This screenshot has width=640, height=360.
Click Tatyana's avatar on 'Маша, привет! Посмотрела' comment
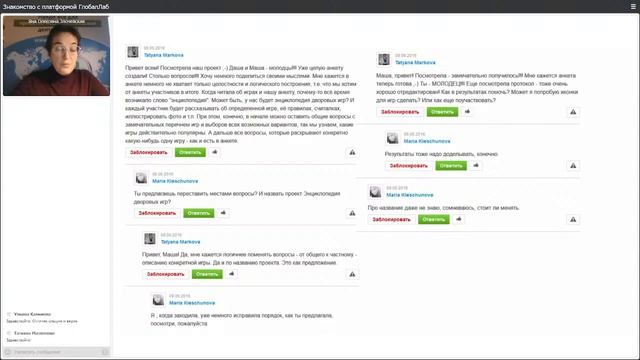384,59
